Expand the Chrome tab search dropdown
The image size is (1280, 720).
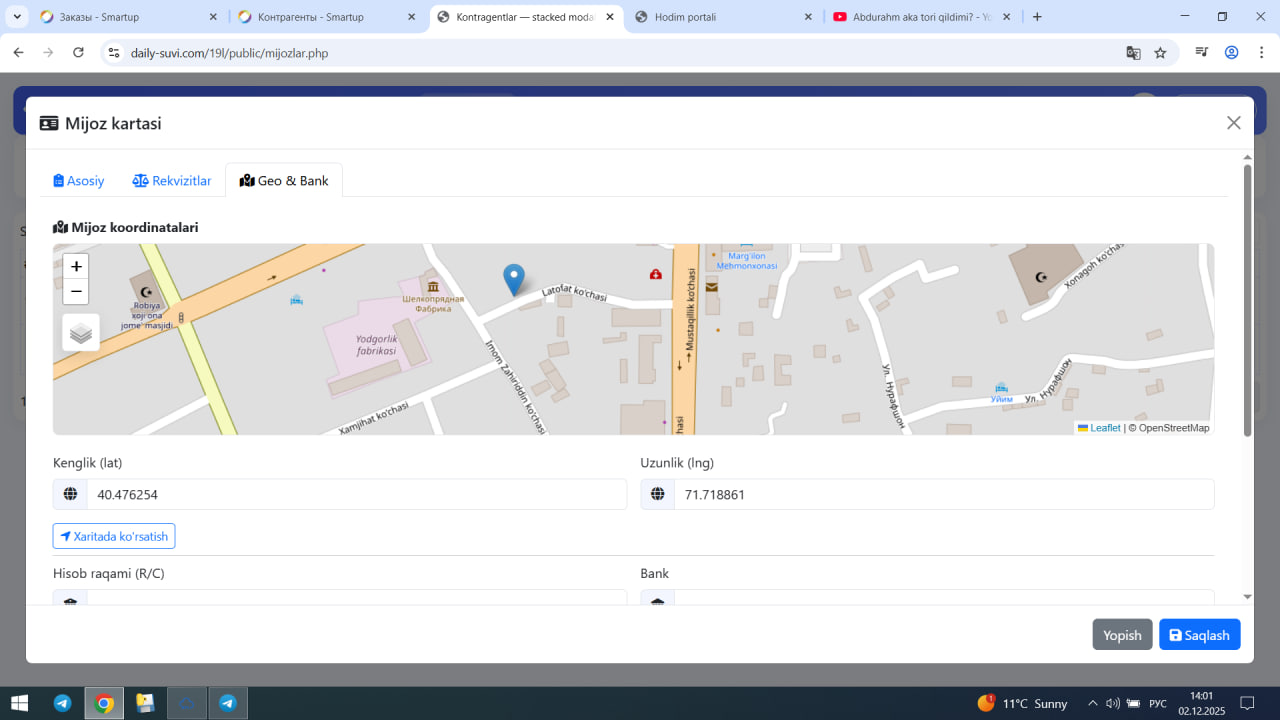pyautogui.click(x=18, y=17)
